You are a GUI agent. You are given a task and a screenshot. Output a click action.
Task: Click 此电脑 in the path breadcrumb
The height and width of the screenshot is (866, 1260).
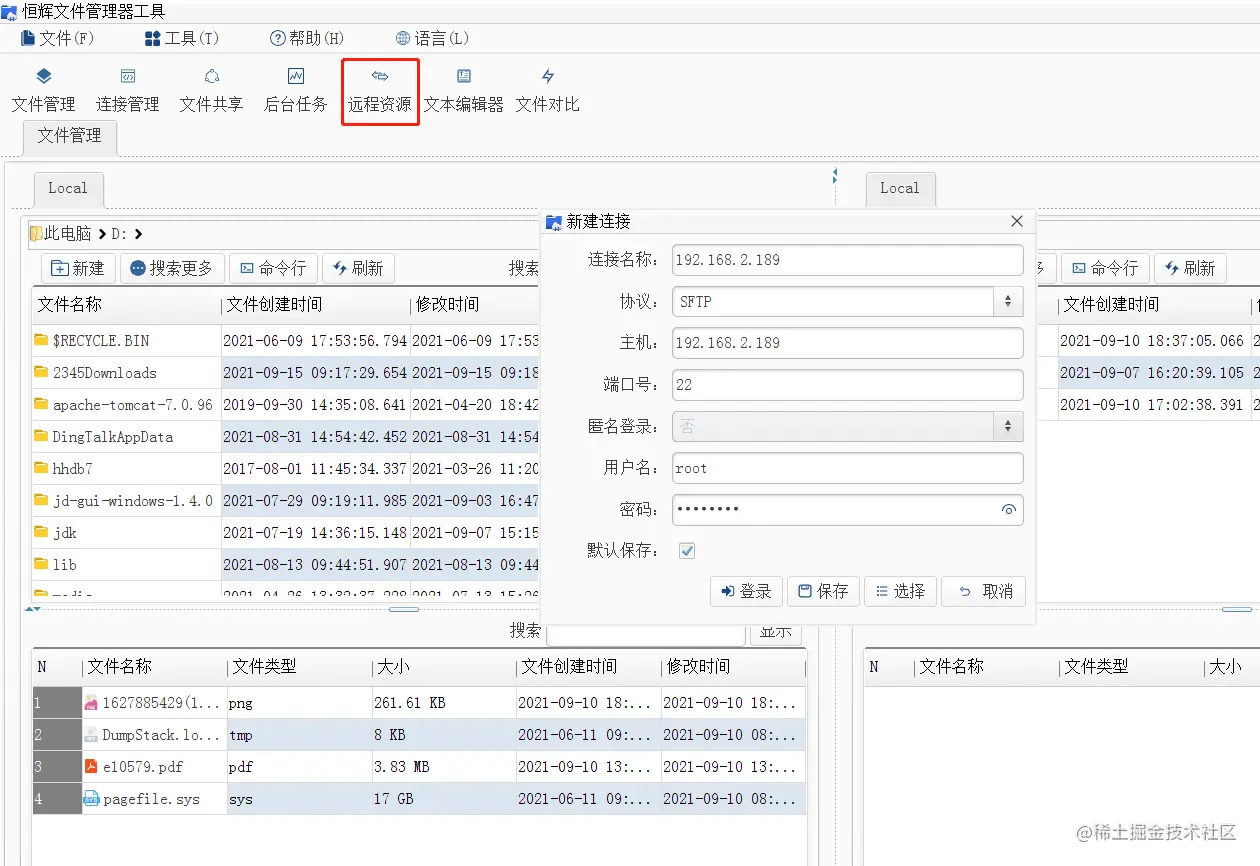[68, 234]
